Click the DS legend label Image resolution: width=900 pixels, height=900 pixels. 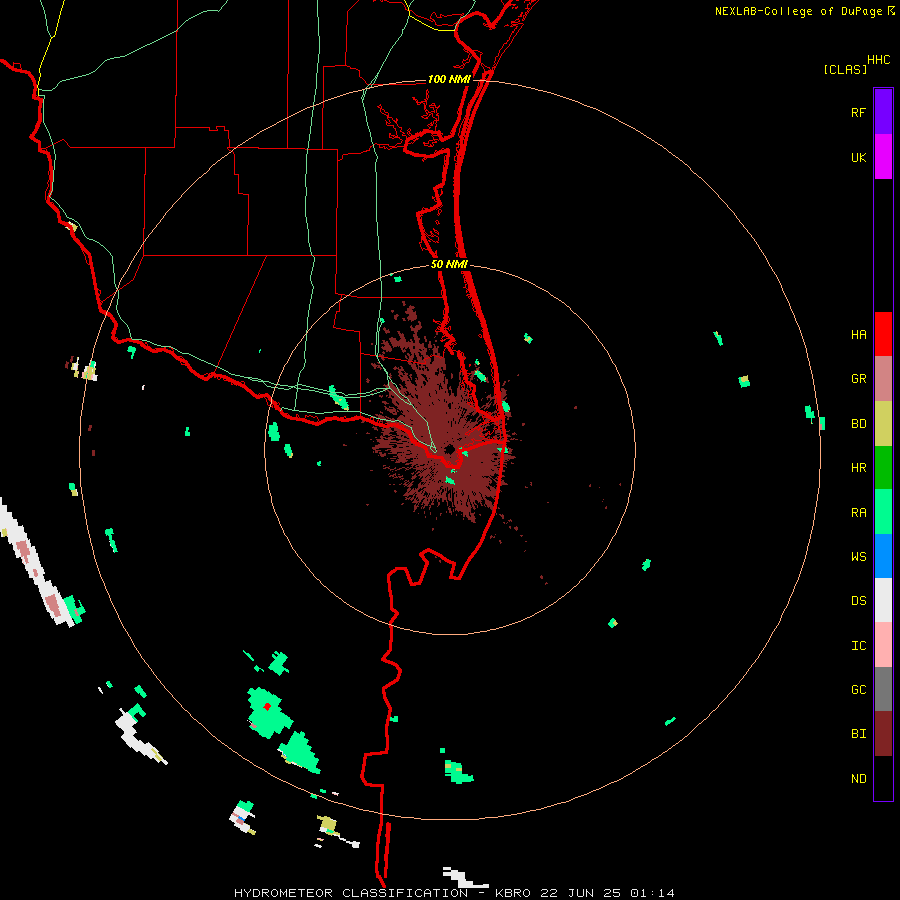(858, 601)
